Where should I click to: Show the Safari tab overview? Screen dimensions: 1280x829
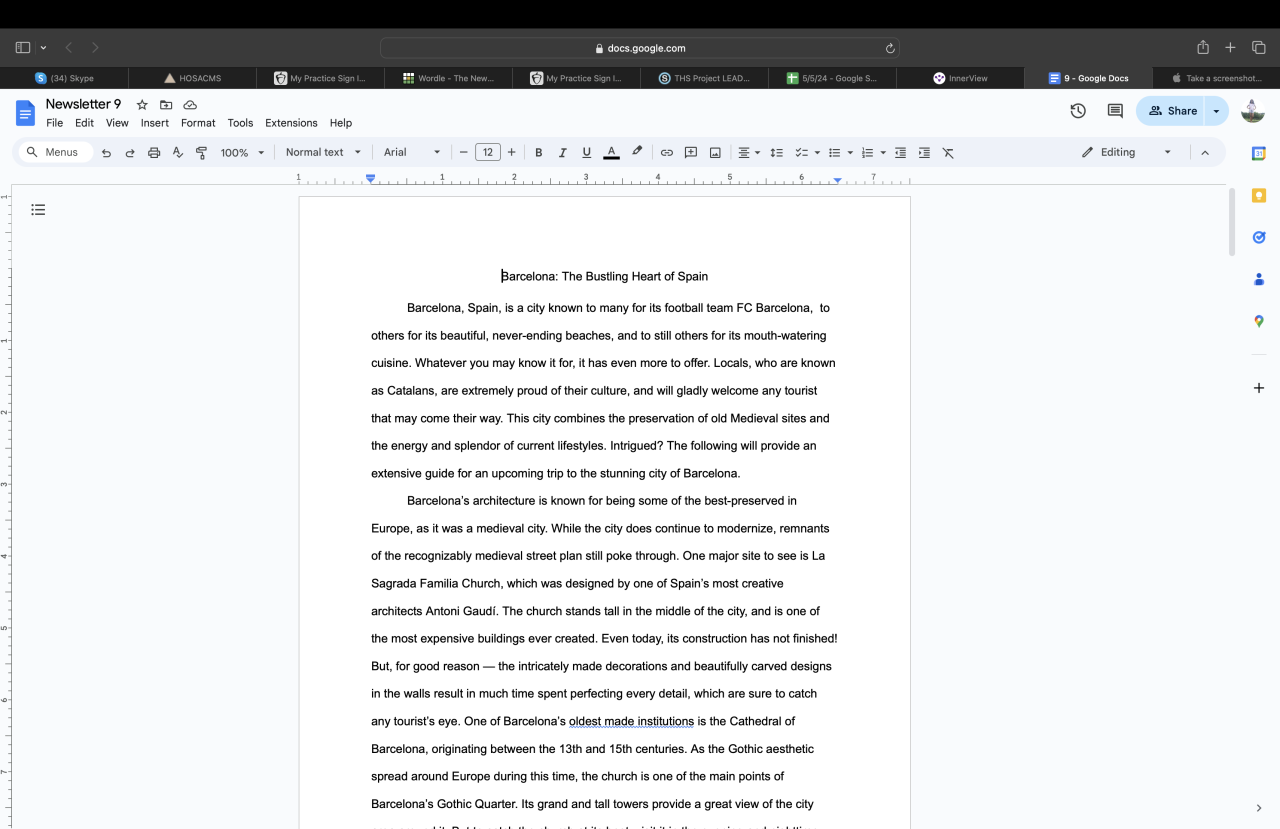[1259, 48]
